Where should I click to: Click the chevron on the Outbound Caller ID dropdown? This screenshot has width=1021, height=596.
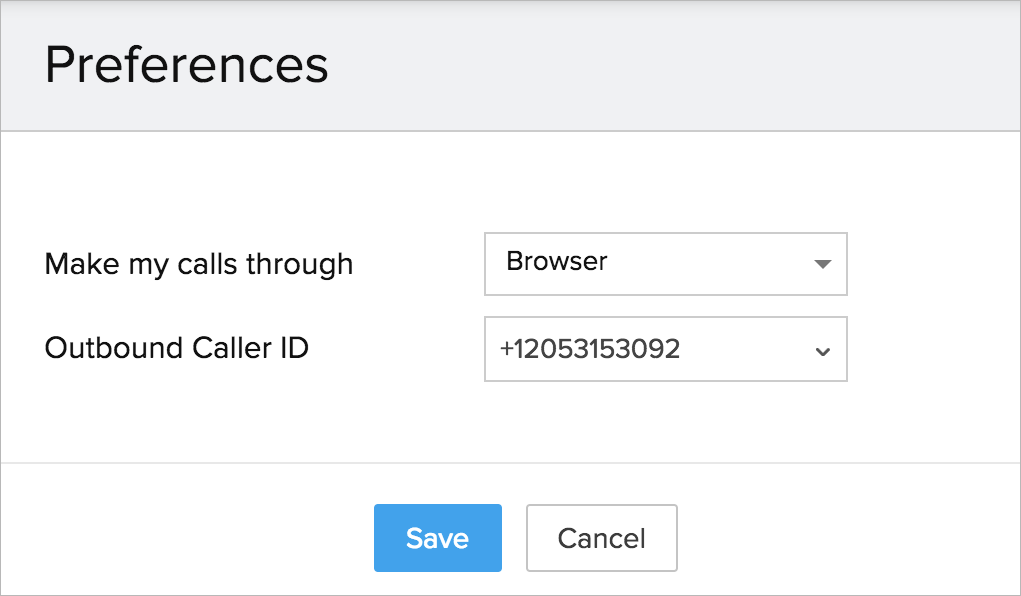(822, 351)
